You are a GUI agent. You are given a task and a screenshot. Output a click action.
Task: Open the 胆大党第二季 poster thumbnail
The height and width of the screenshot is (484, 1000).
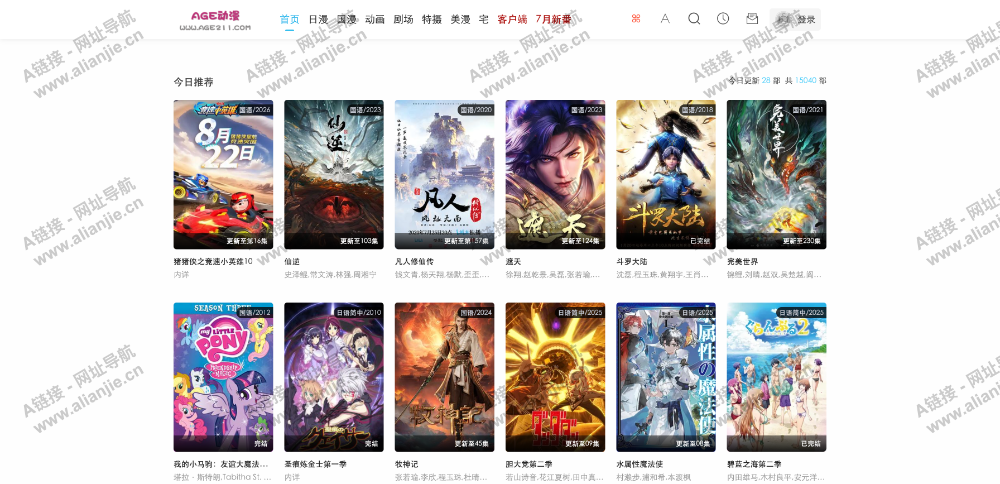click(555, 377)
